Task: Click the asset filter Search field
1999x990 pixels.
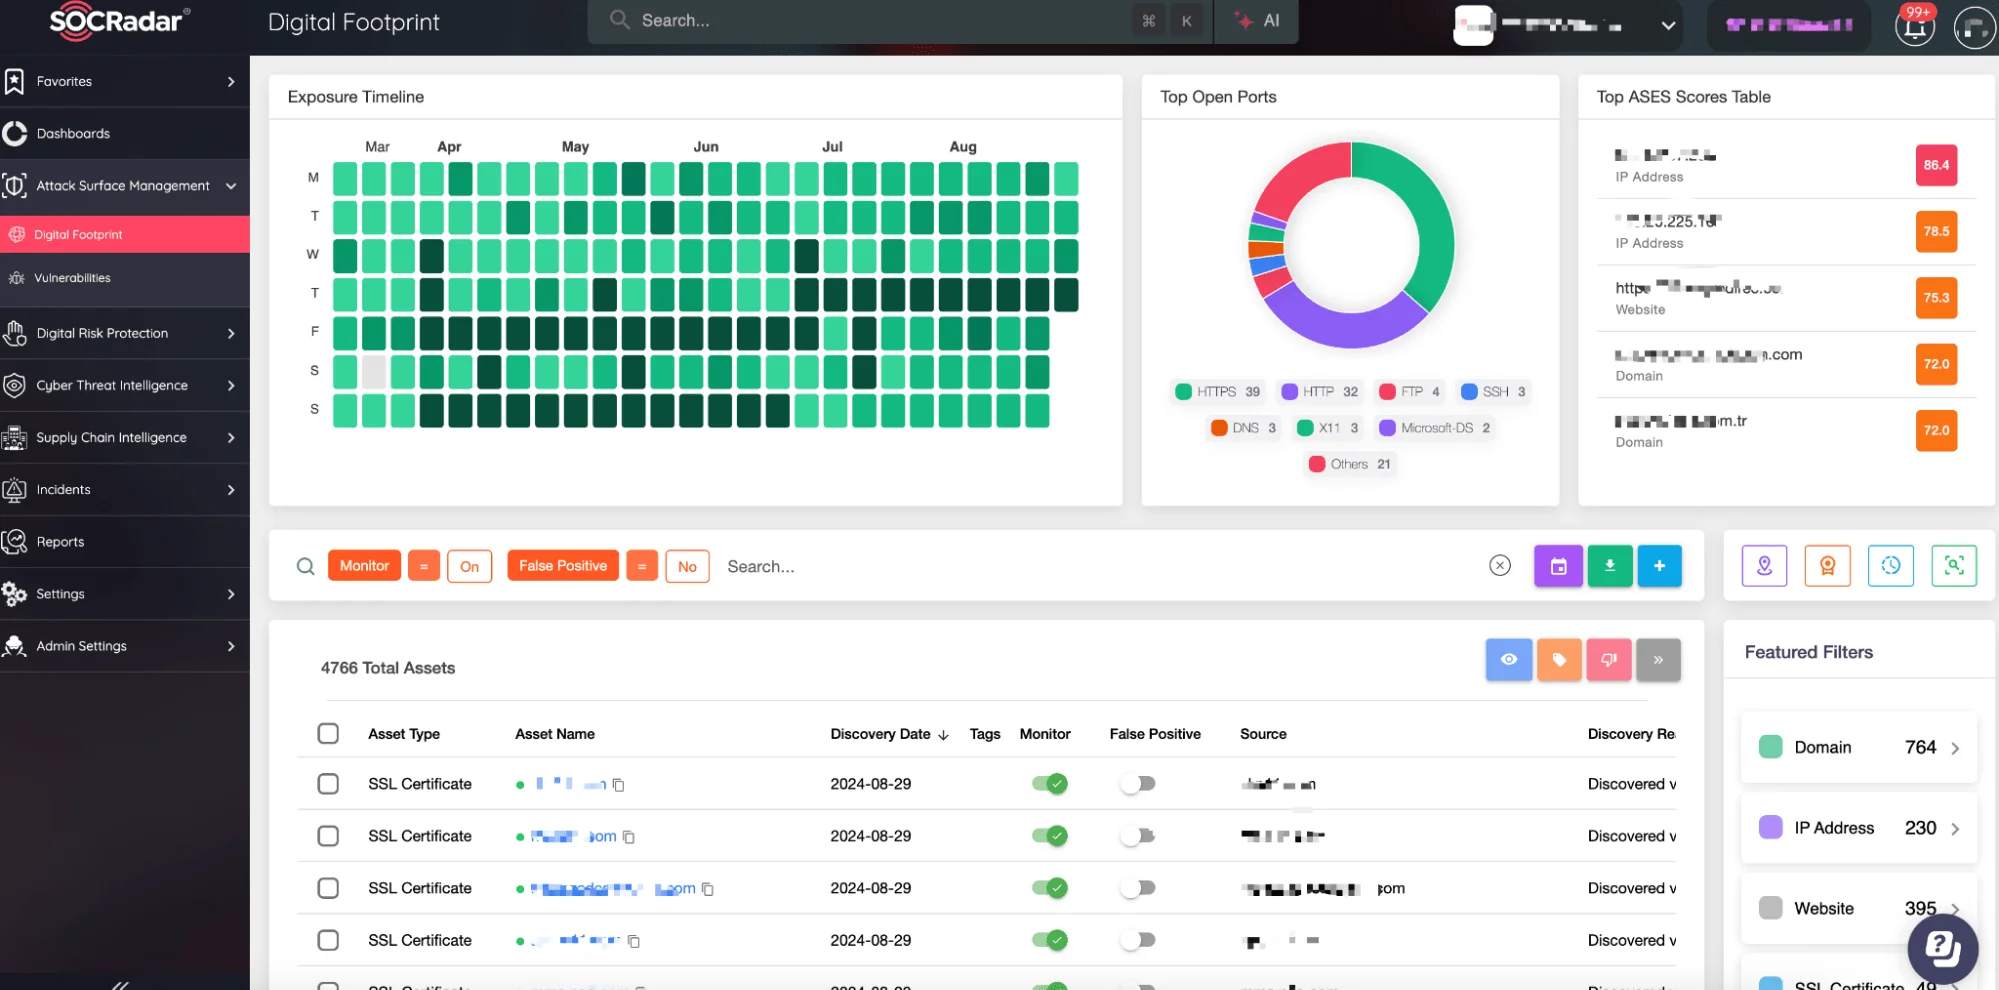Action: click(1100, 566)
